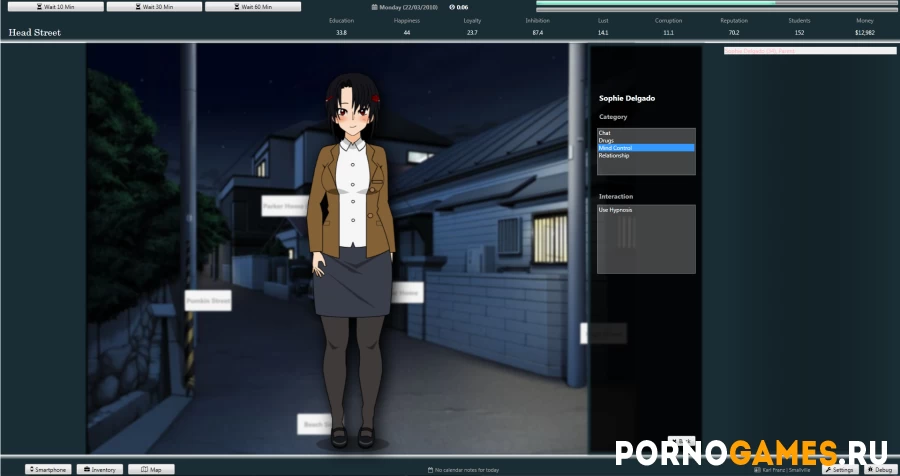Click the Karl Franz | Smallville label
The image size is (900, 476).
tap(786, 470)
